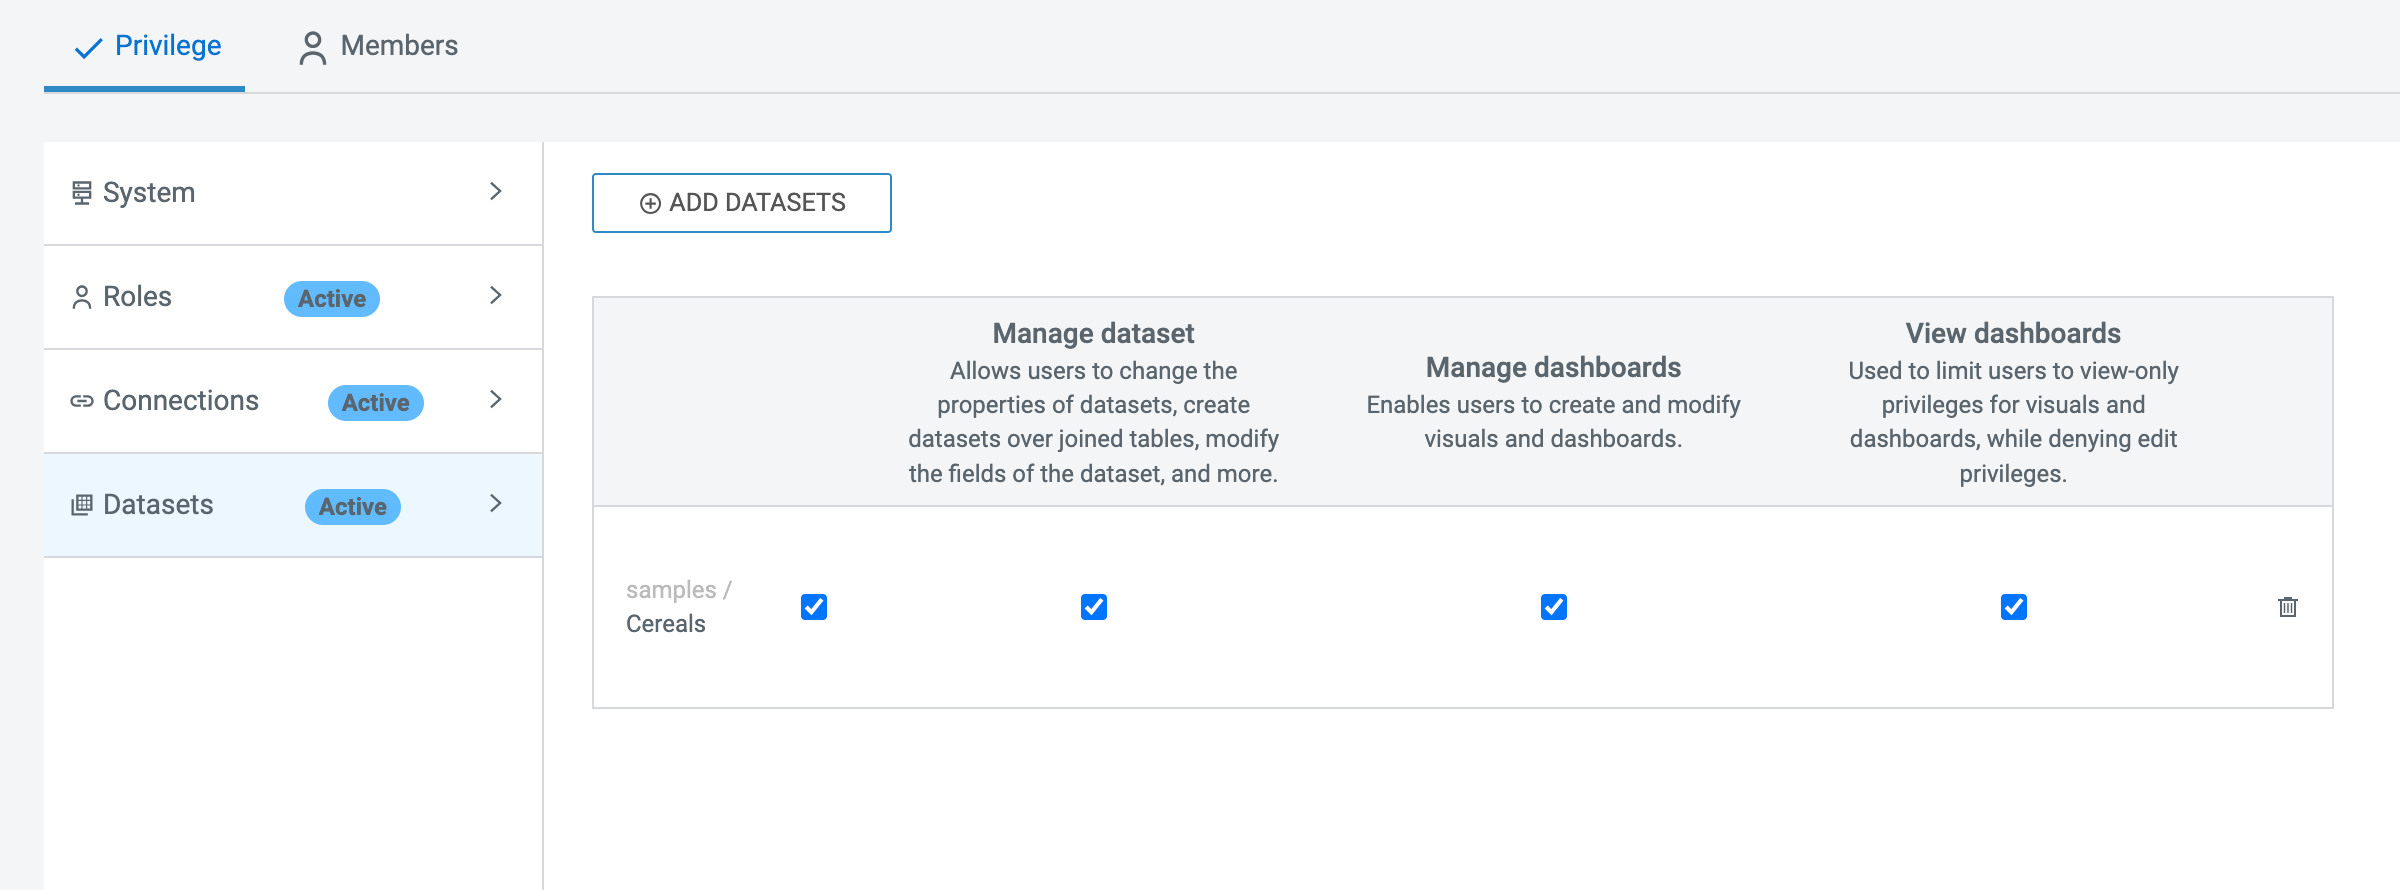The image size is (2400, 890).
Task: Expand the Roles section chevron
Action: [x=495, y=295]
